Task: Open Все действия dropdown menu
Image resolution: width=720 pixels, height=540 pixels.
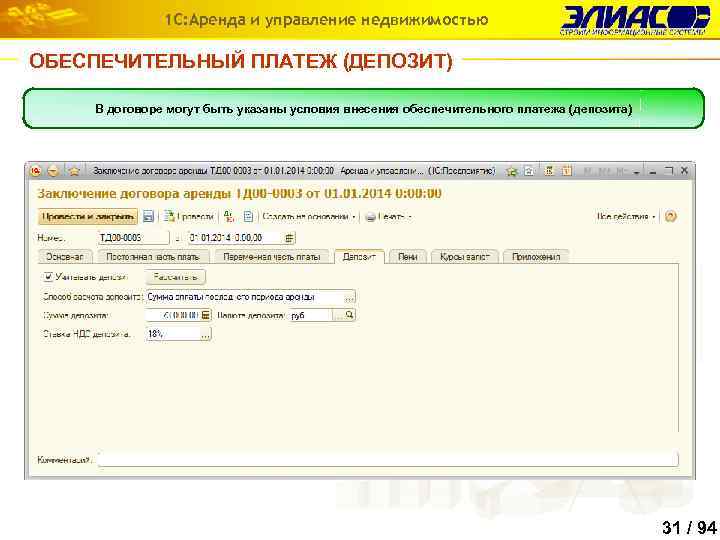Action: click(x=626, y=216)
